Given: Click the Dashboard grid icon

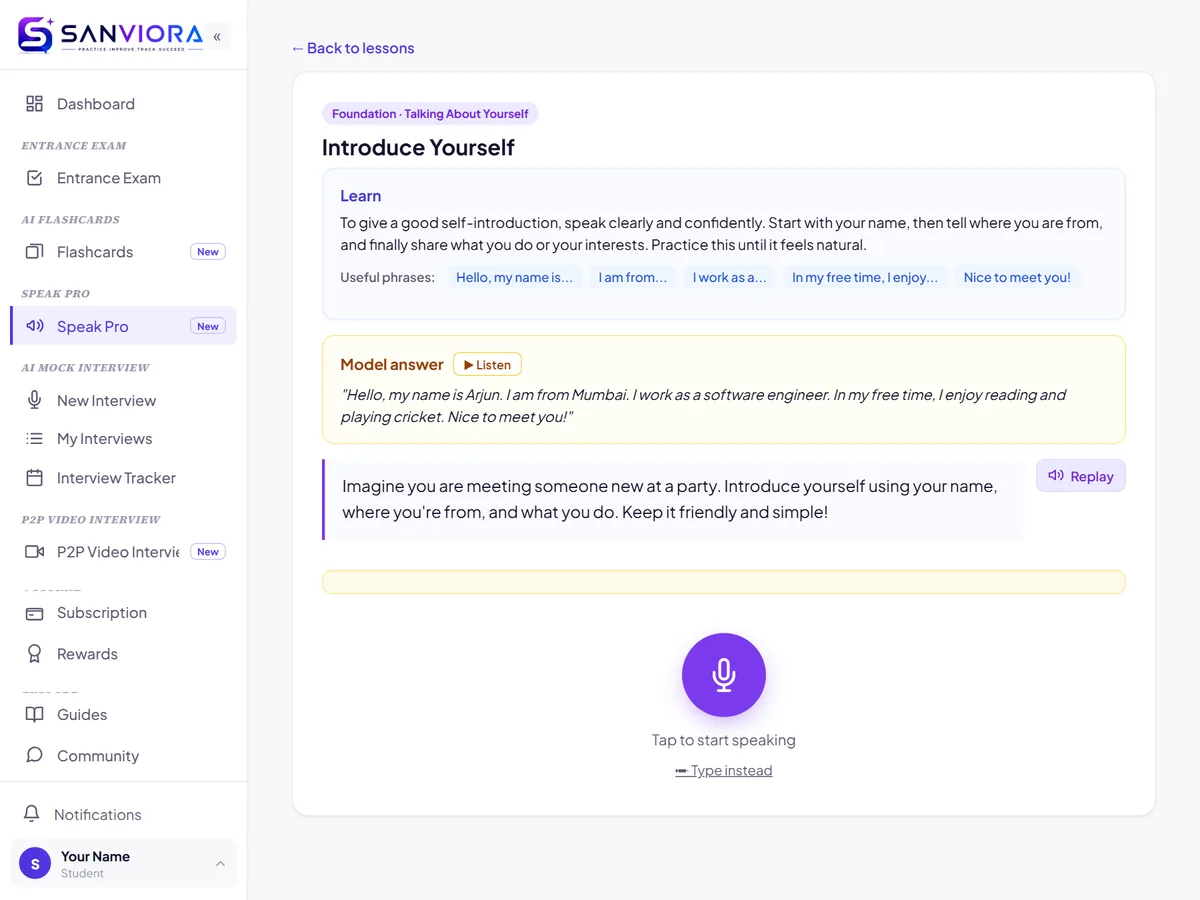Looking at the screenshot, I should coord(35,104).
